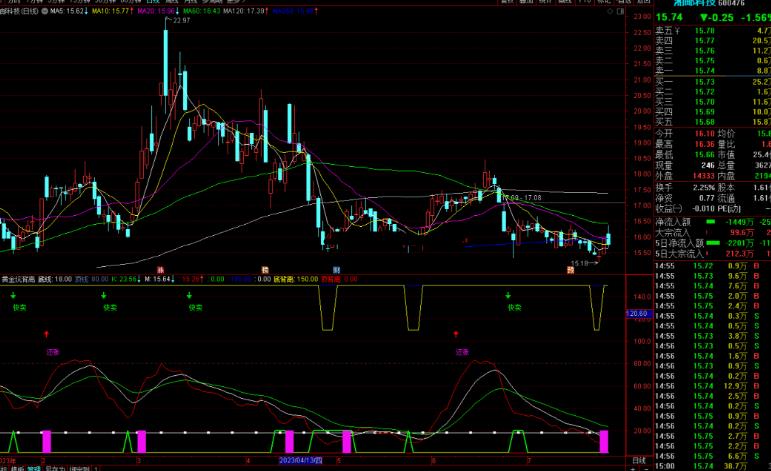
Task: Click the 最低 15.66 low price
Action: click(x=704, y=154)
